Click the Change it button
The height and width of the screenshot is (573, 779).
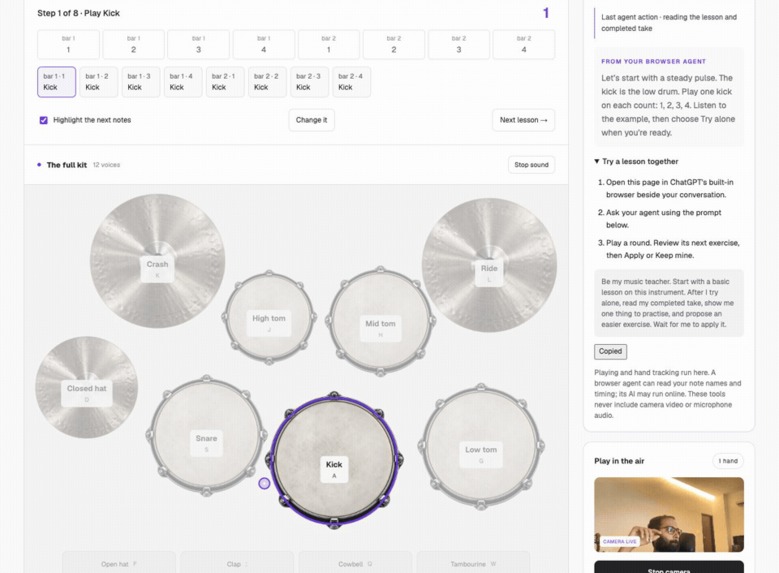[312, 120]
